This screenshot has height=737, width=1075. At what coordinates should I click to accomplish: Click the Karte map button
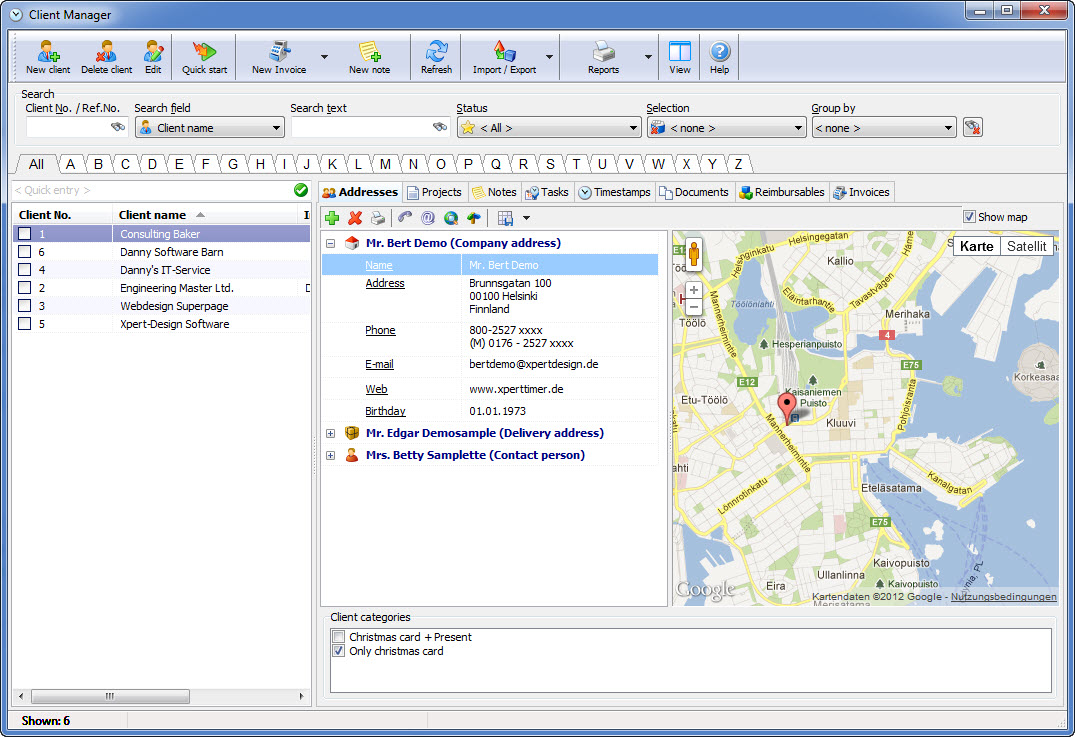976,246
